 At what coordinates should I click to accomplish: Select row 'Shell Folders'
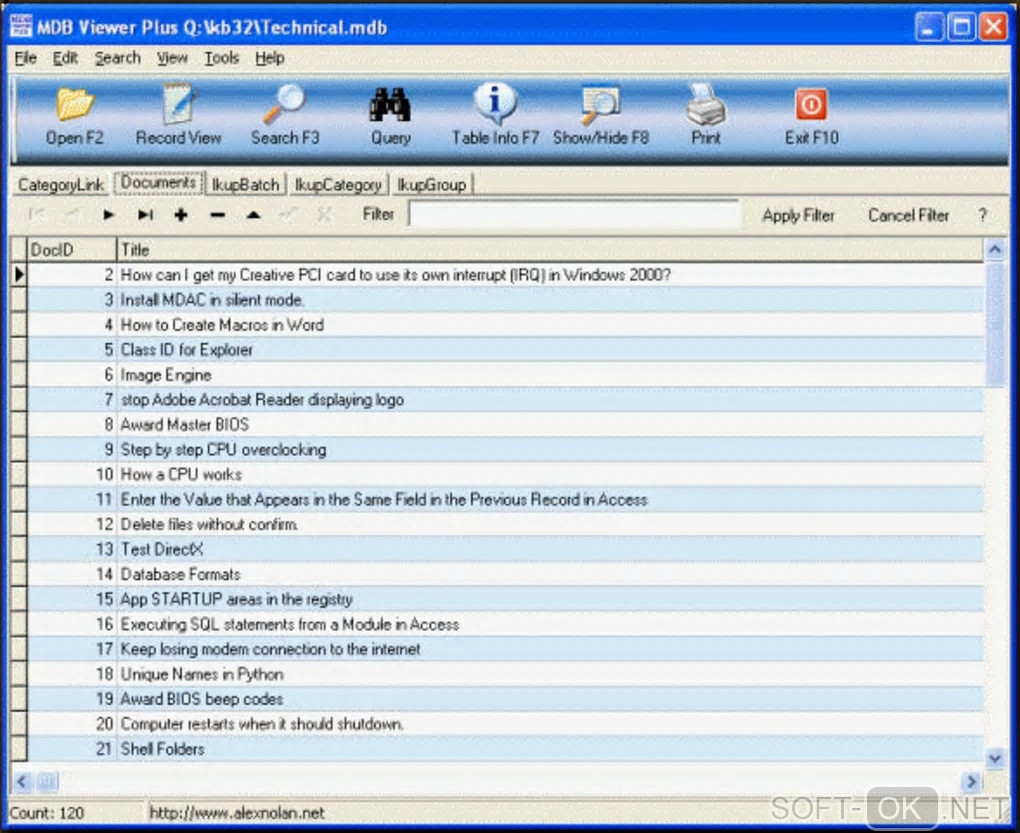coord(505,748)
